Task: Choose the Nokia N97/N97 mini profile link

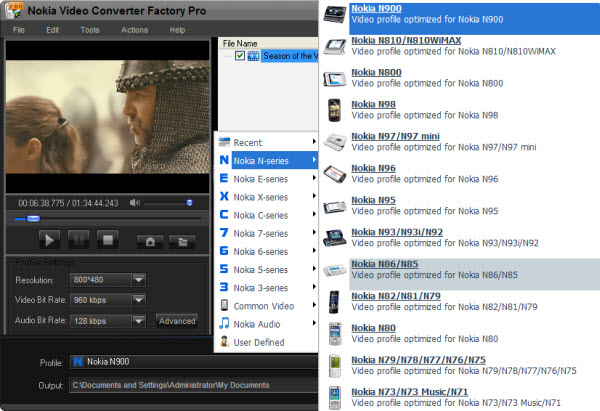Action: (x=395, y=136)
